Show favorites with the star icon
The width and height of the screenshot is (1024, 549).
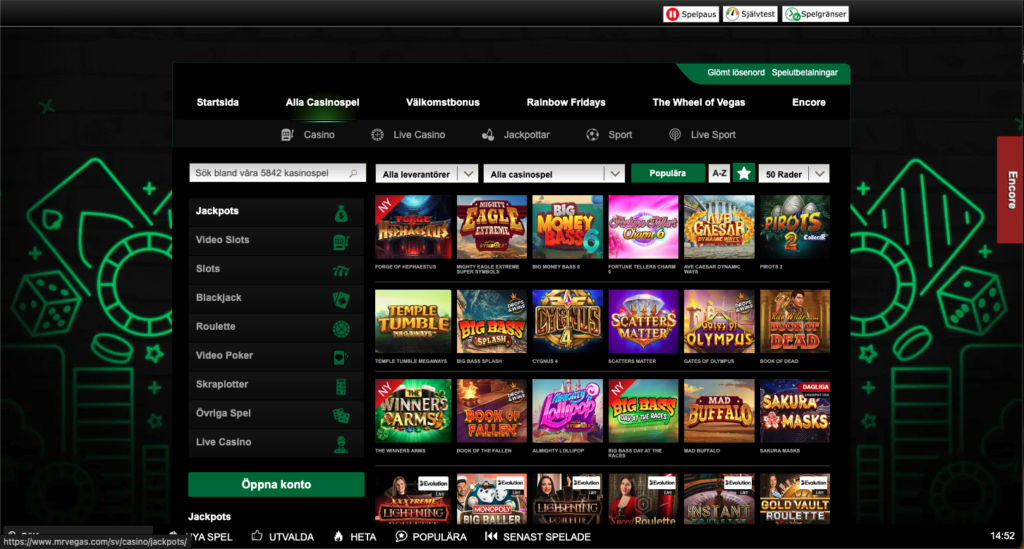(x=744, y=173)
